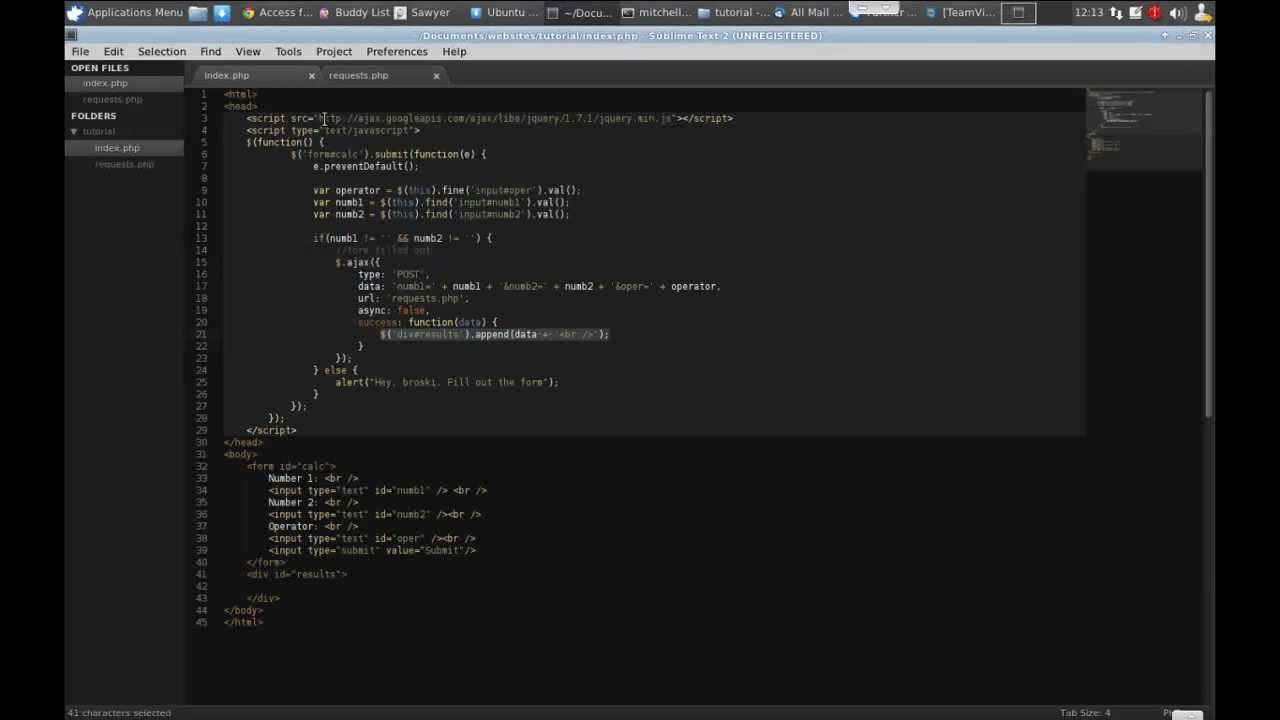The height and width of the screenshot is (720, 1280).
Task: Open the Preferences menu
Action: [x=397, y=51]
